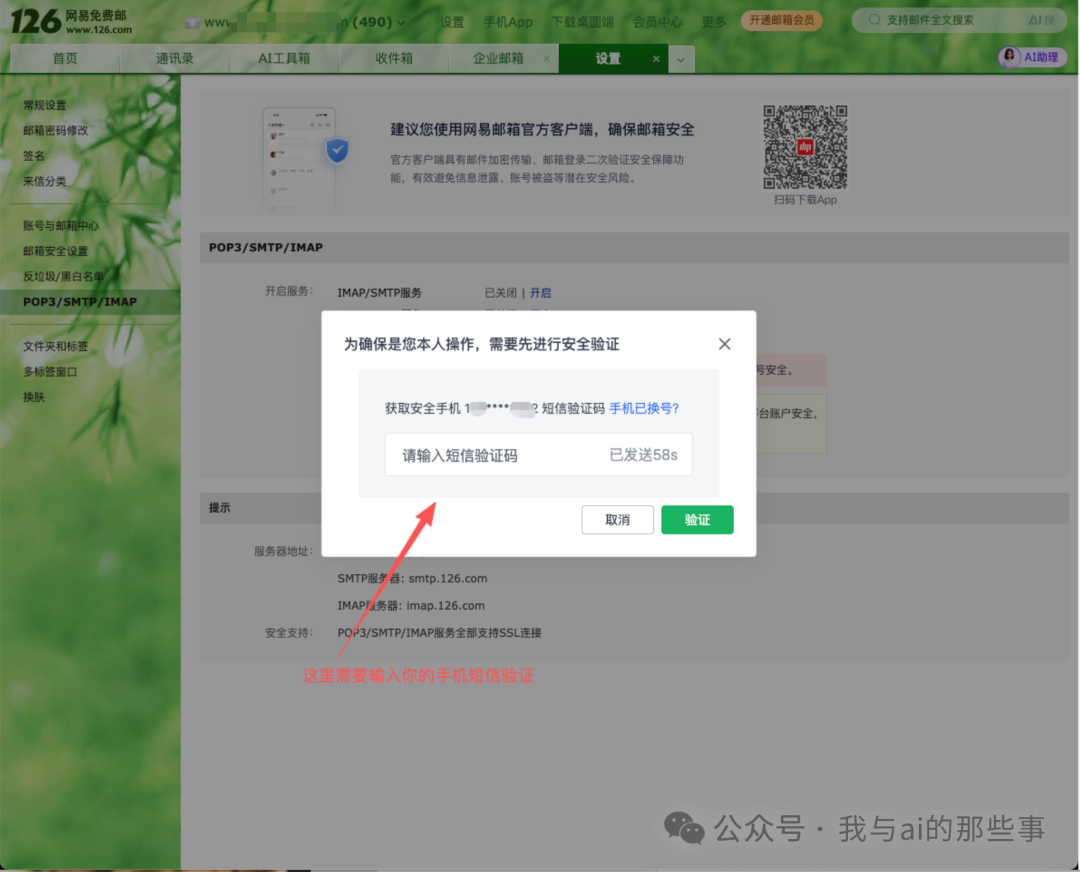1080x872 pixels.
Task: Open 会员中心 in the top header
Action: coord(658,22)
